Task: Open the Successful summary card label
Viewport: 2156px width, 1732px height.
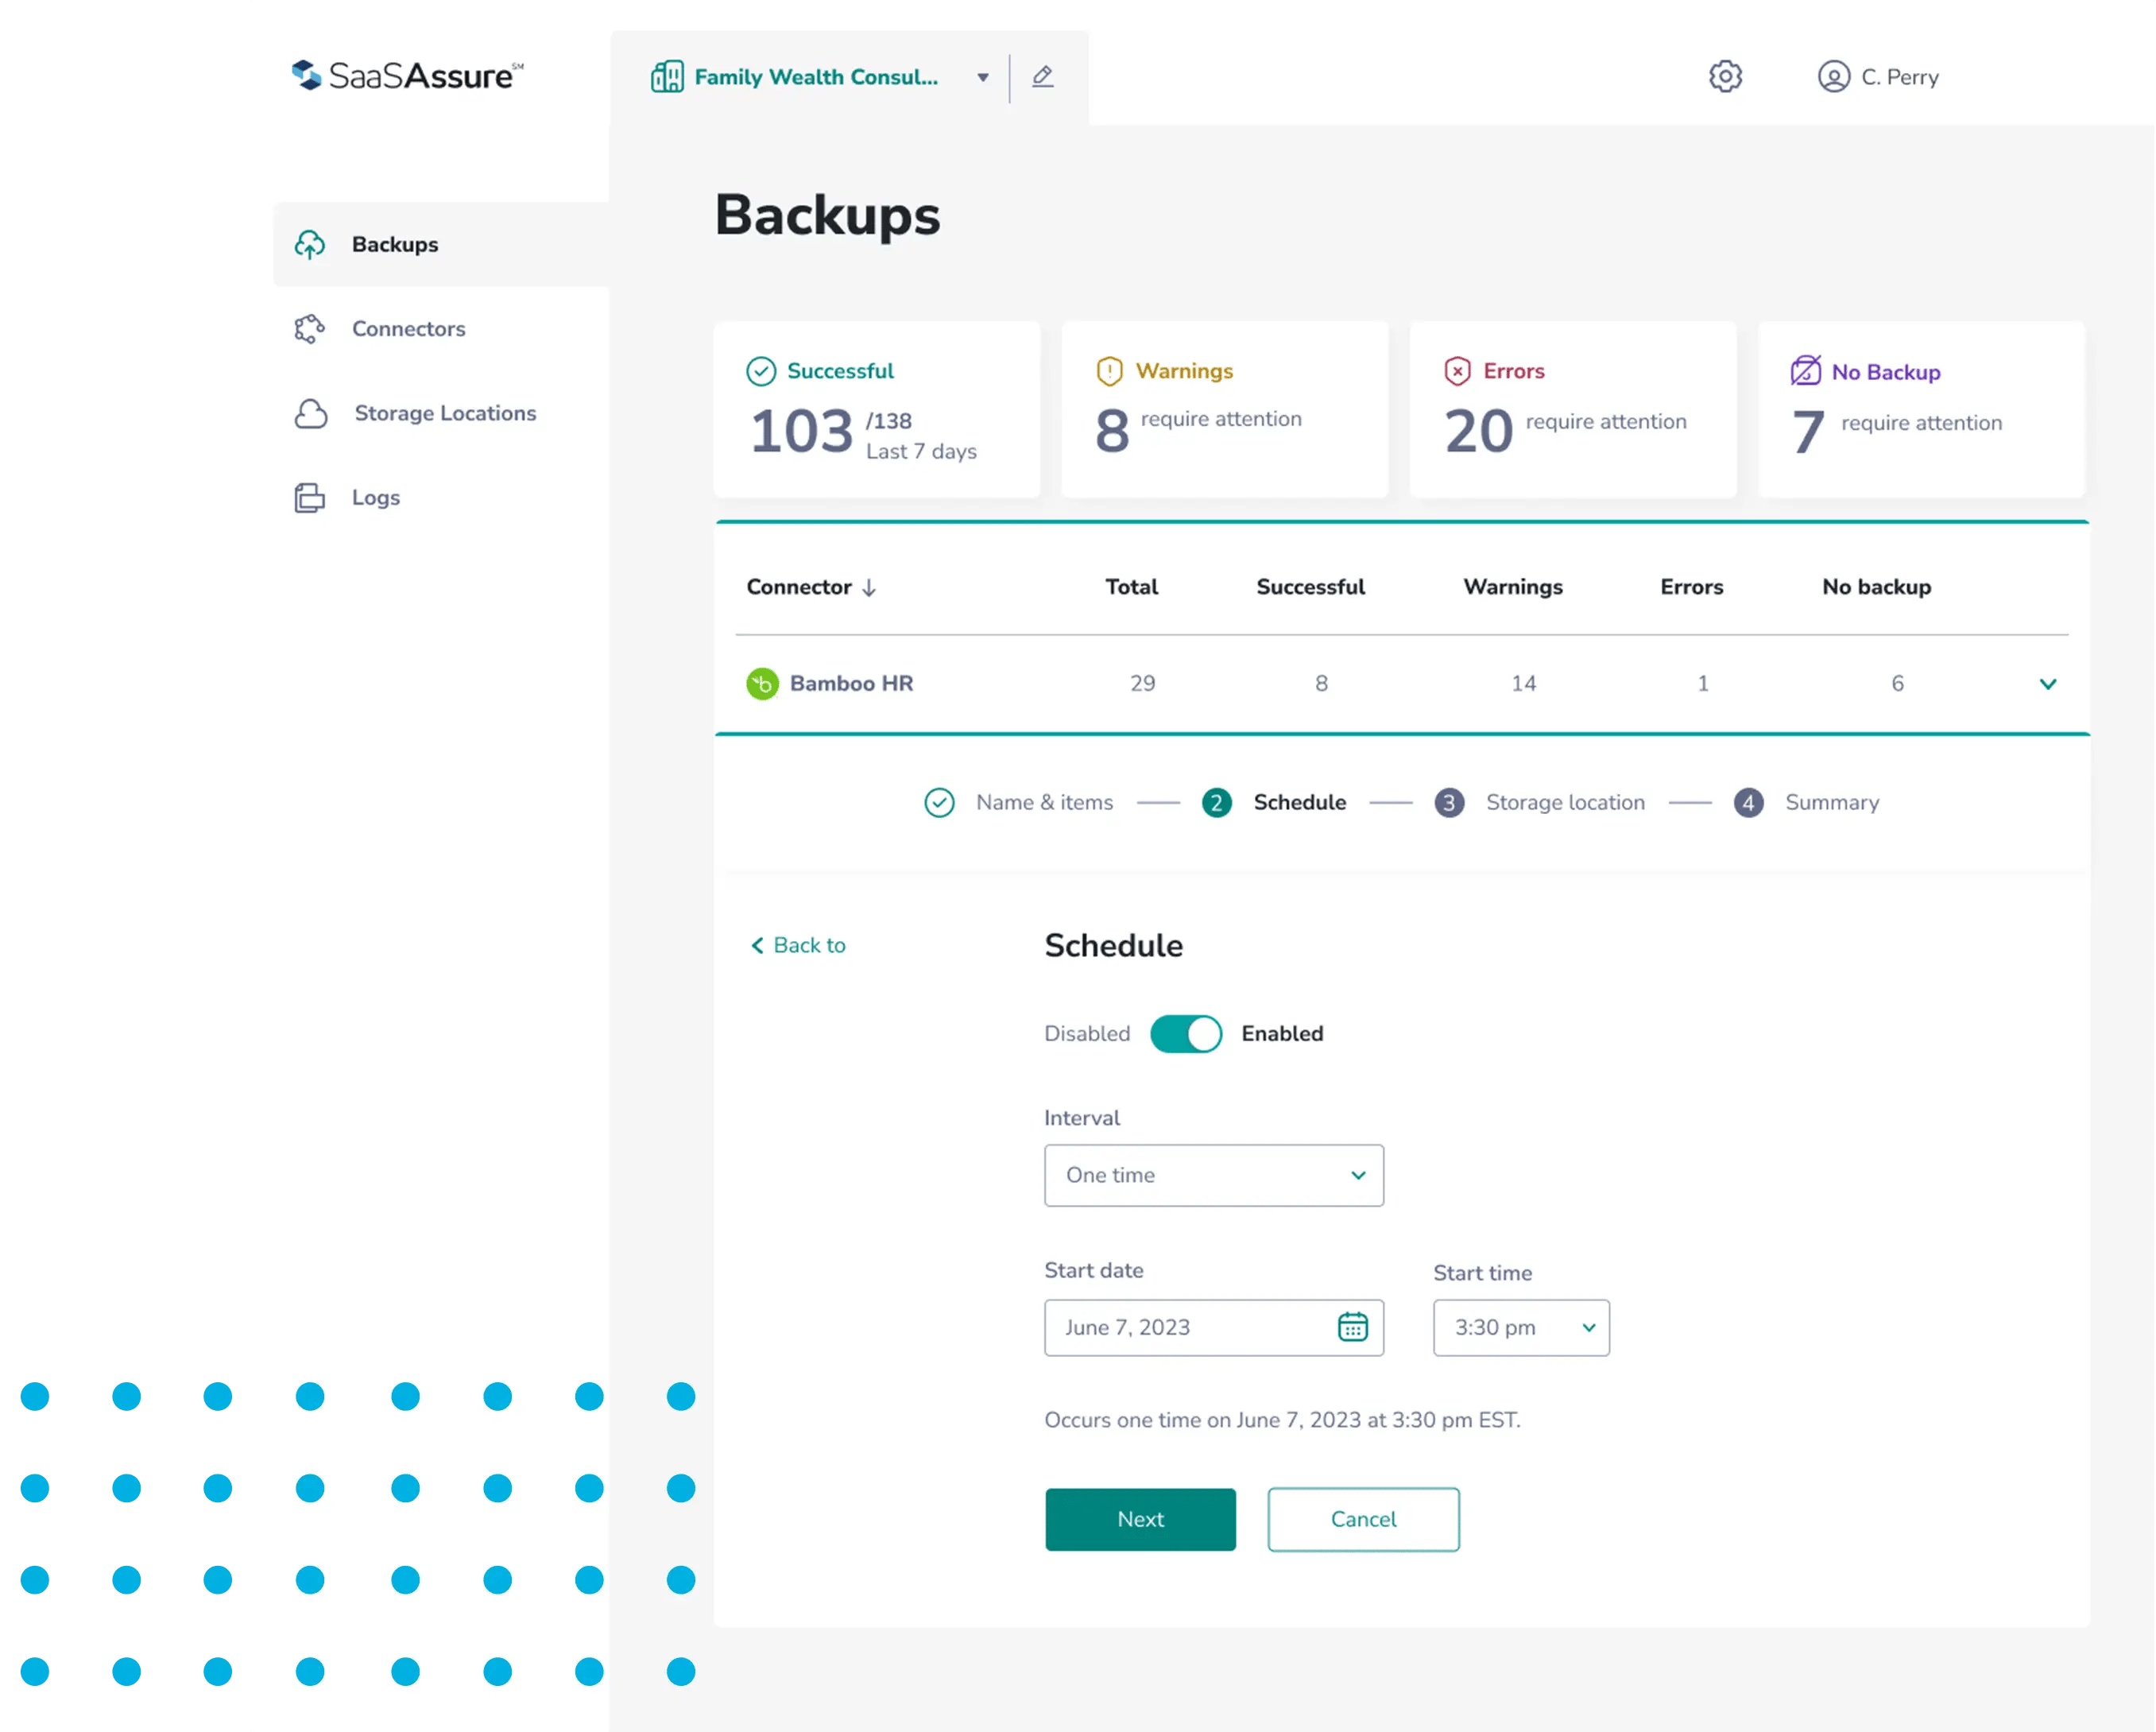Action: 840,371
